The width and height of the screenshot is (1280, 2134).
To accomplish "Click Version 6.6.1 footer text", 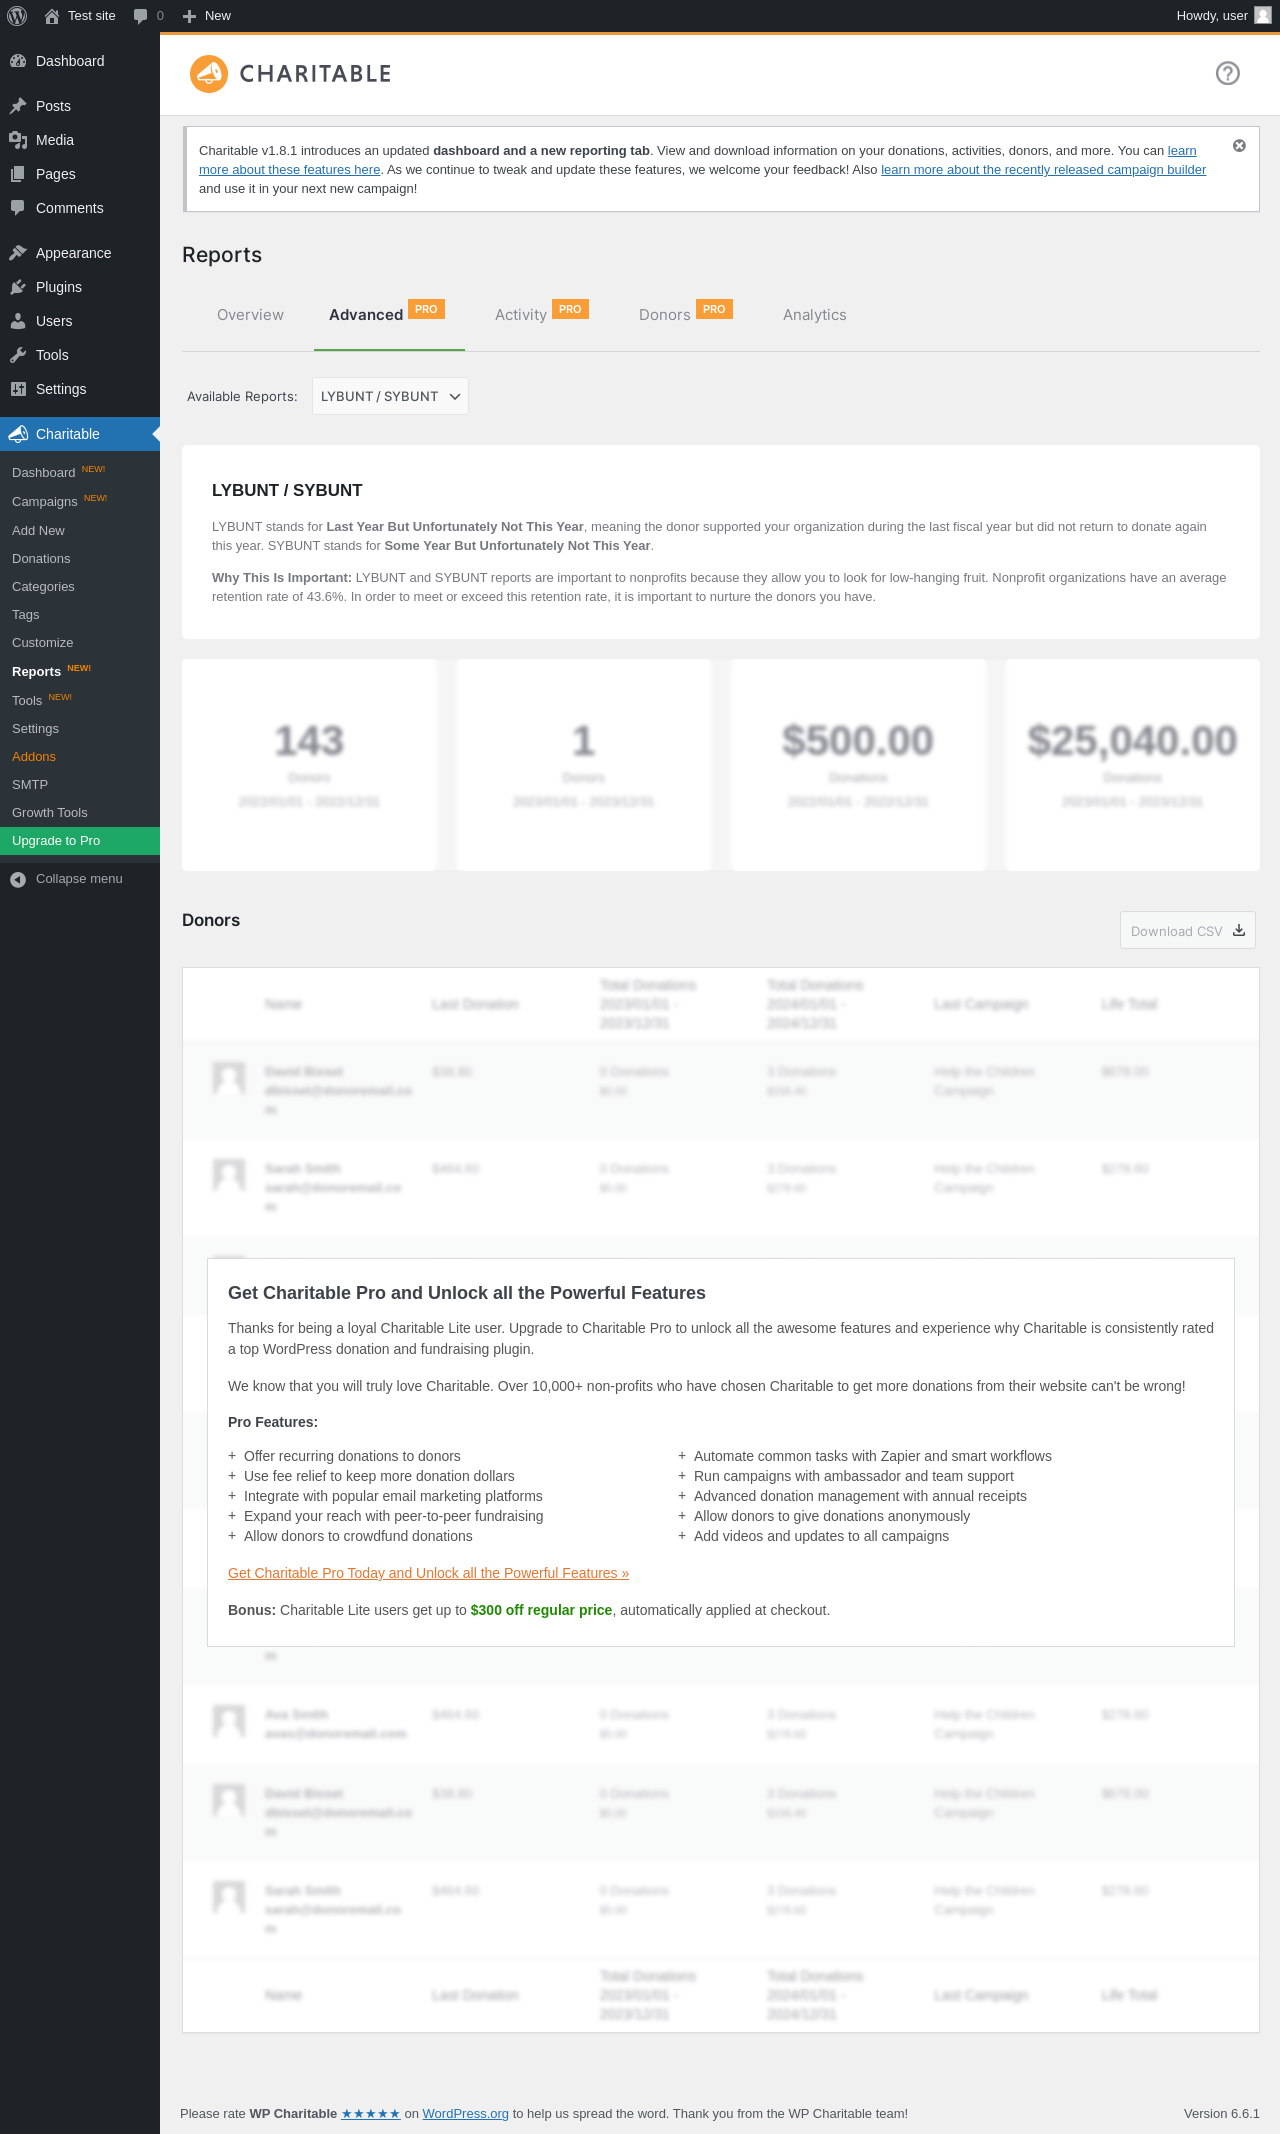I will 1222,2113.
